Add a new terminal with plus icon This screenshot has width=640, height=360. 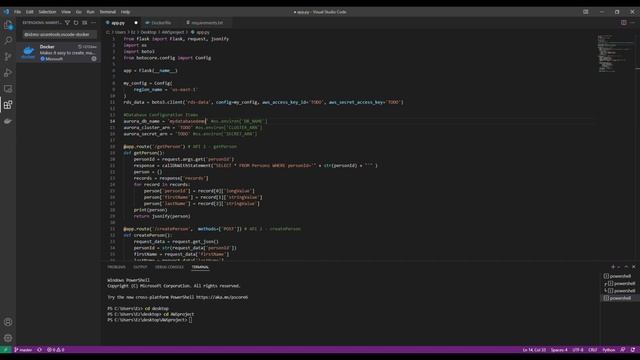pyautogui.click(x=613, y=267)
